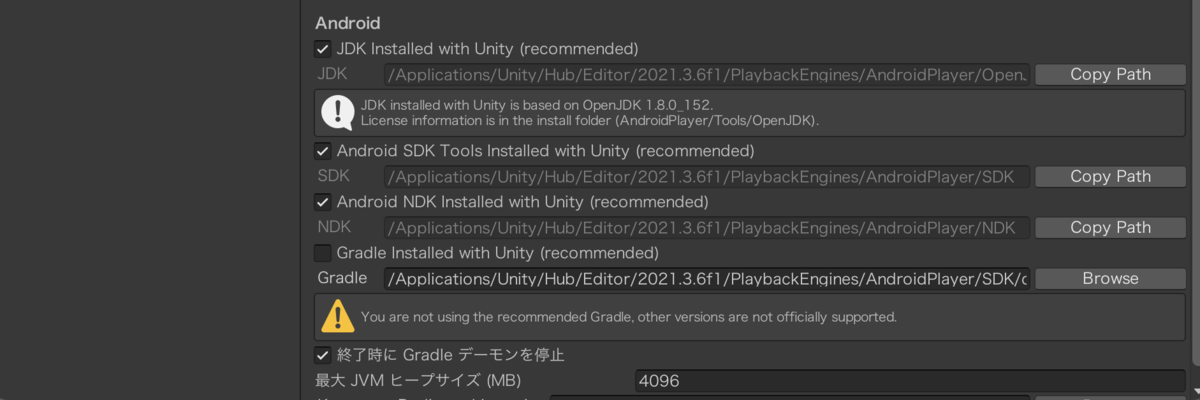This screenshot has height=400, width=1200.
Task: Copy the SDK path
Action: click(1110, 176)
